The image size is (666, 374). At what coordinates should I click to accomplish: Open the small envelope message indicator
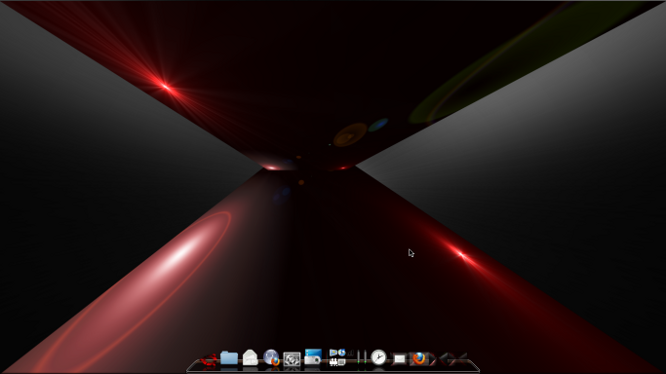pos(399,359)
